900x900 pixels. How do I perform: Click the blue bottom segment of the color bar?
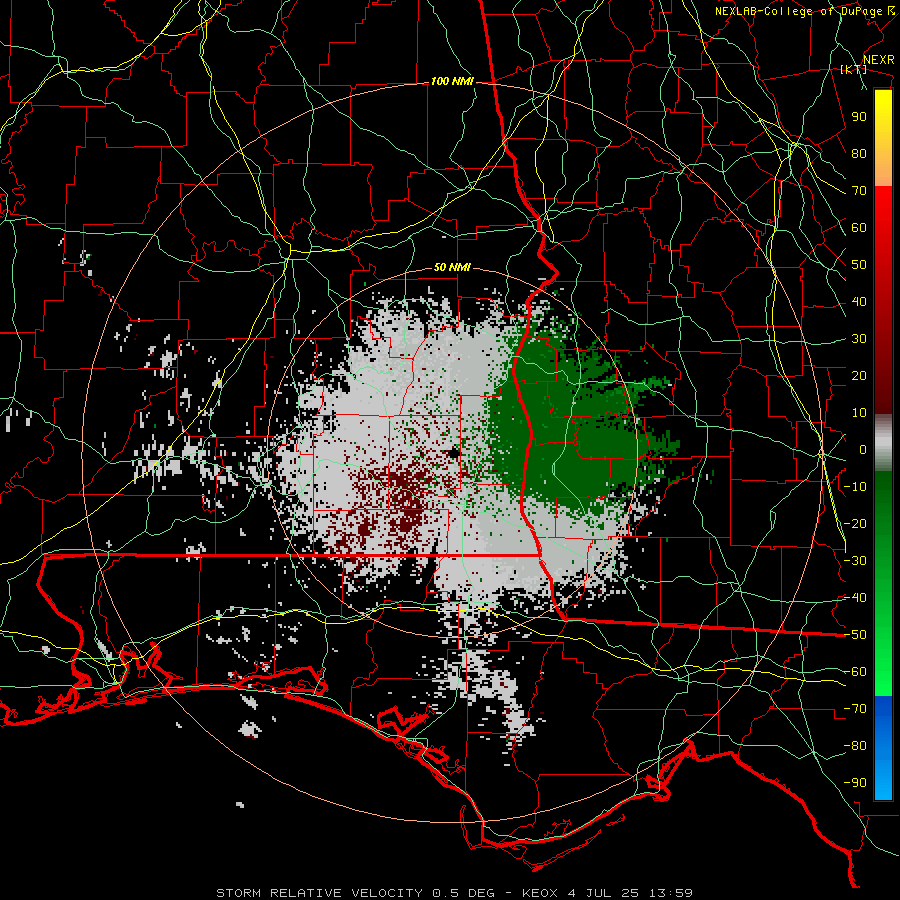pos(883,748)
